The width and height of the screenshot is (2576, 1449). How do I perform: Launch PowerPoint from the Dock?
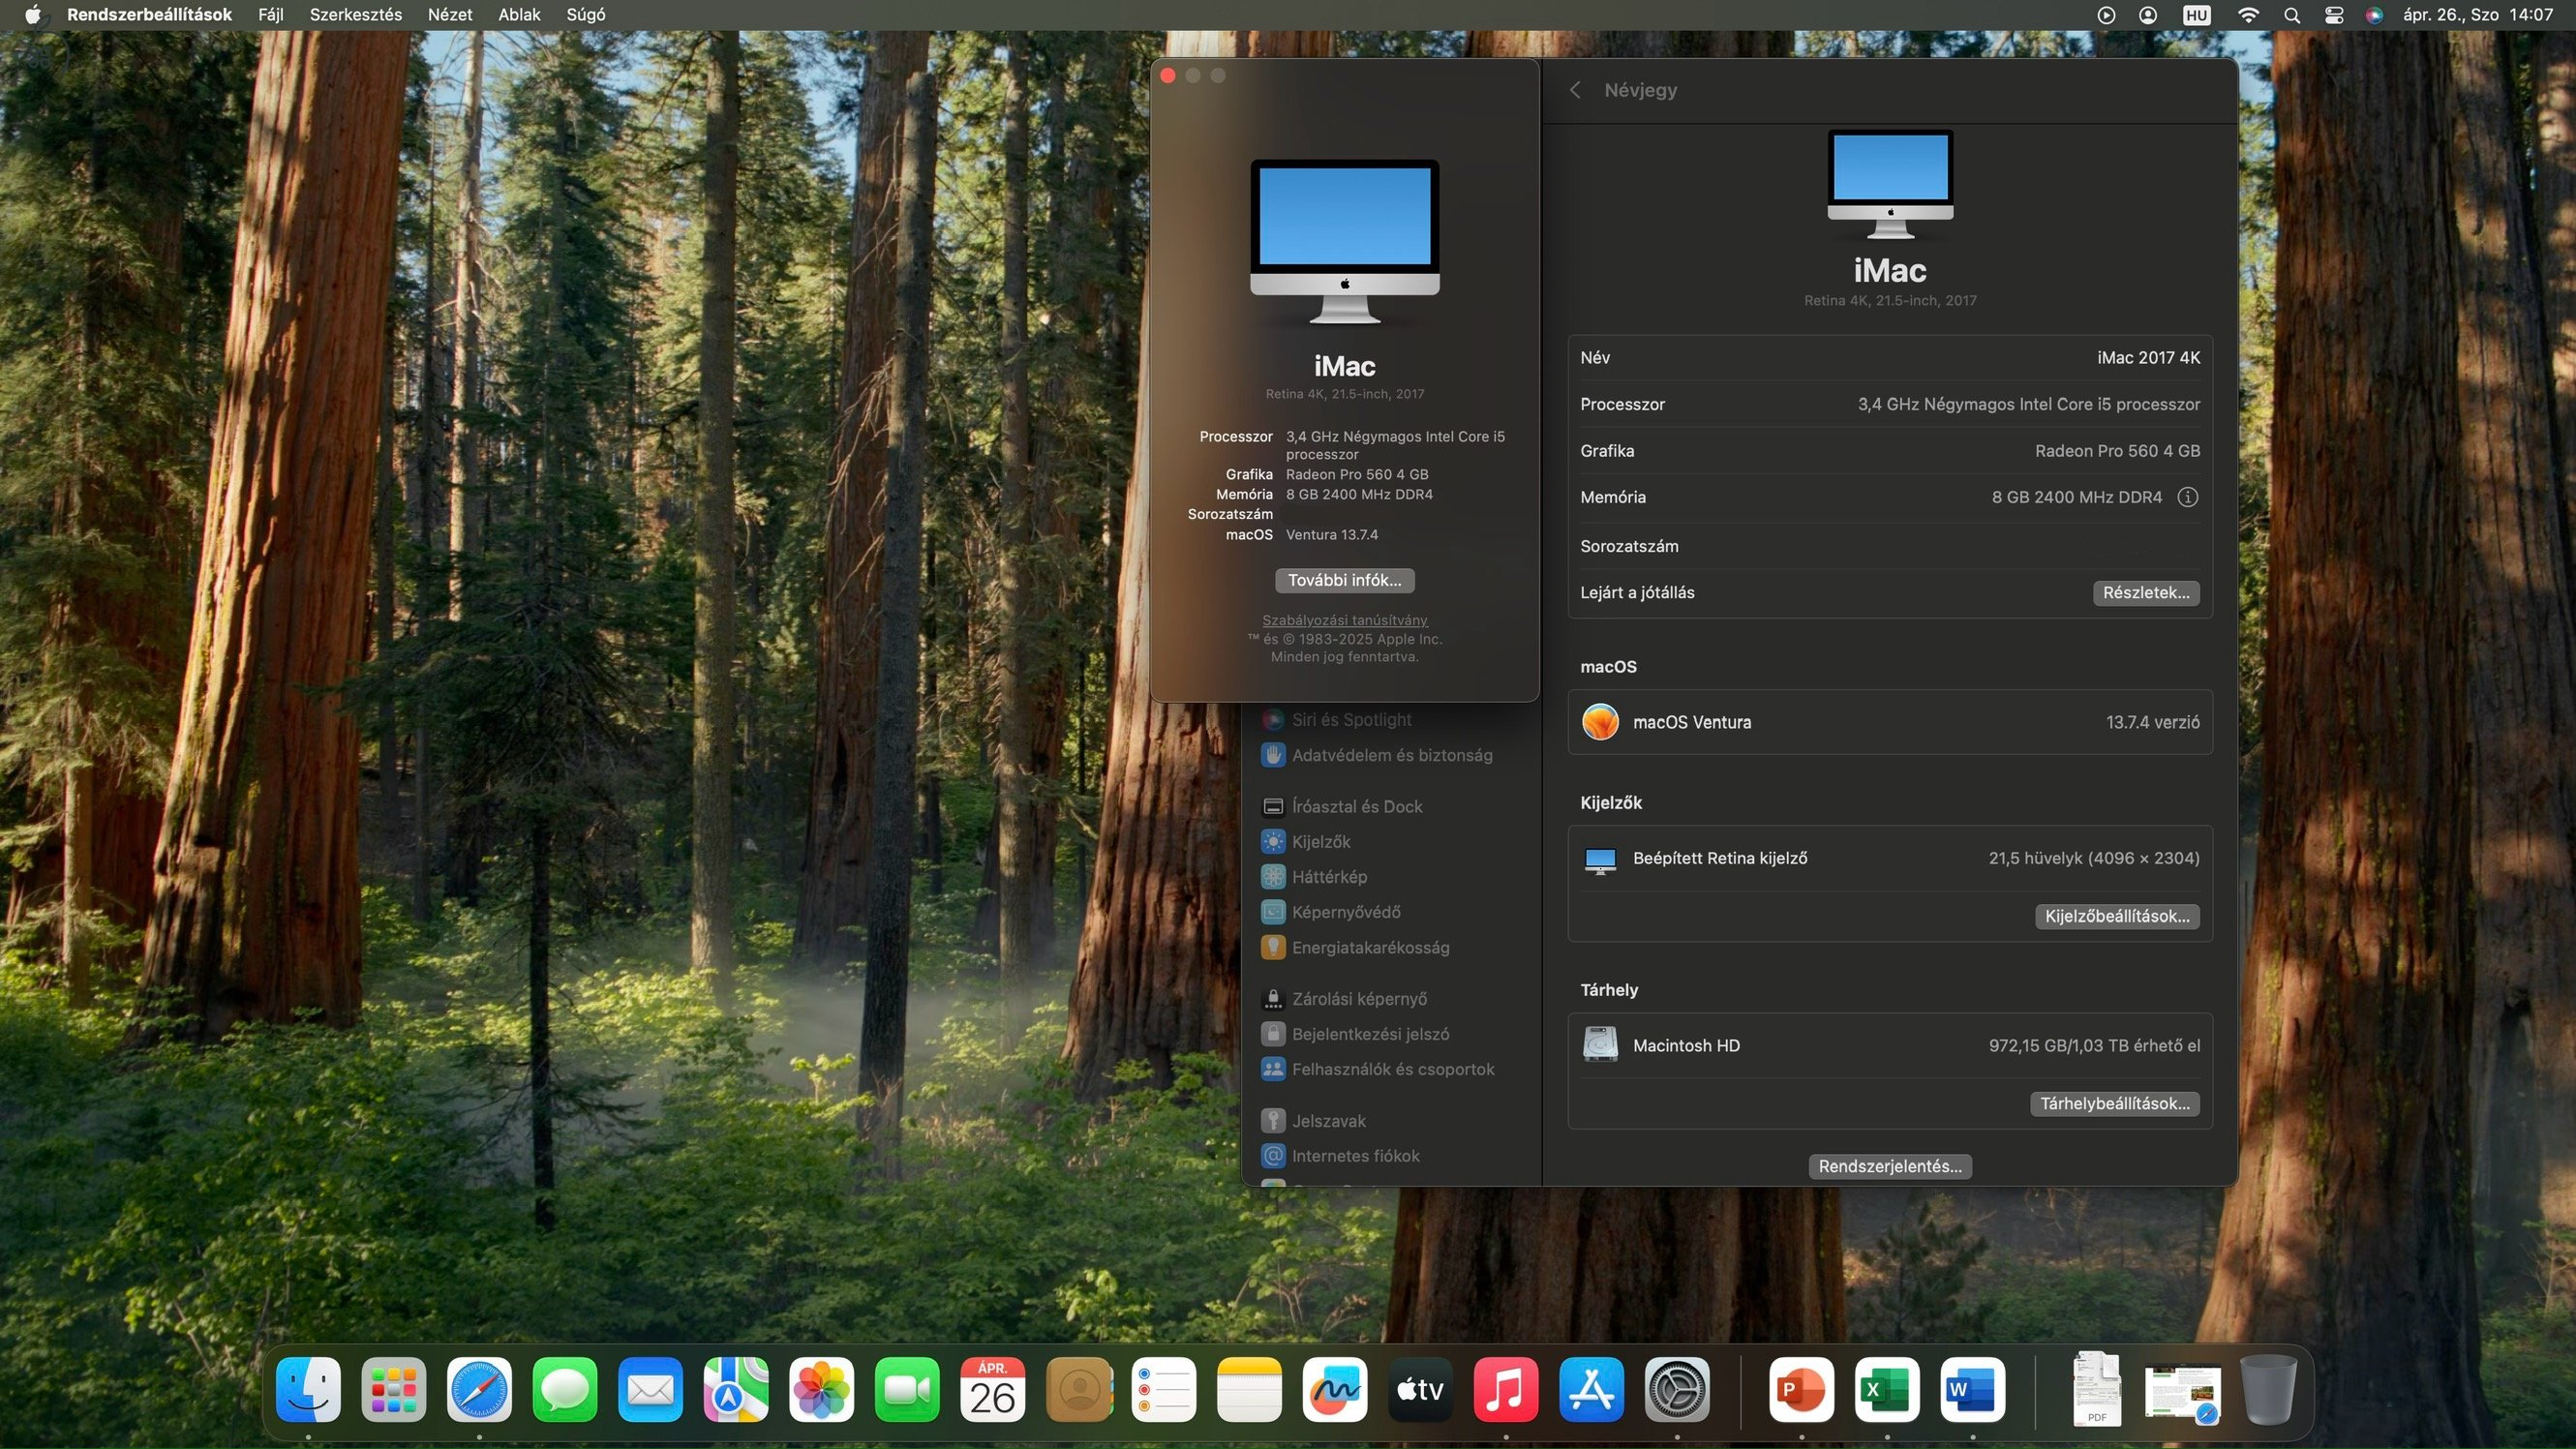point(1801,1390)
